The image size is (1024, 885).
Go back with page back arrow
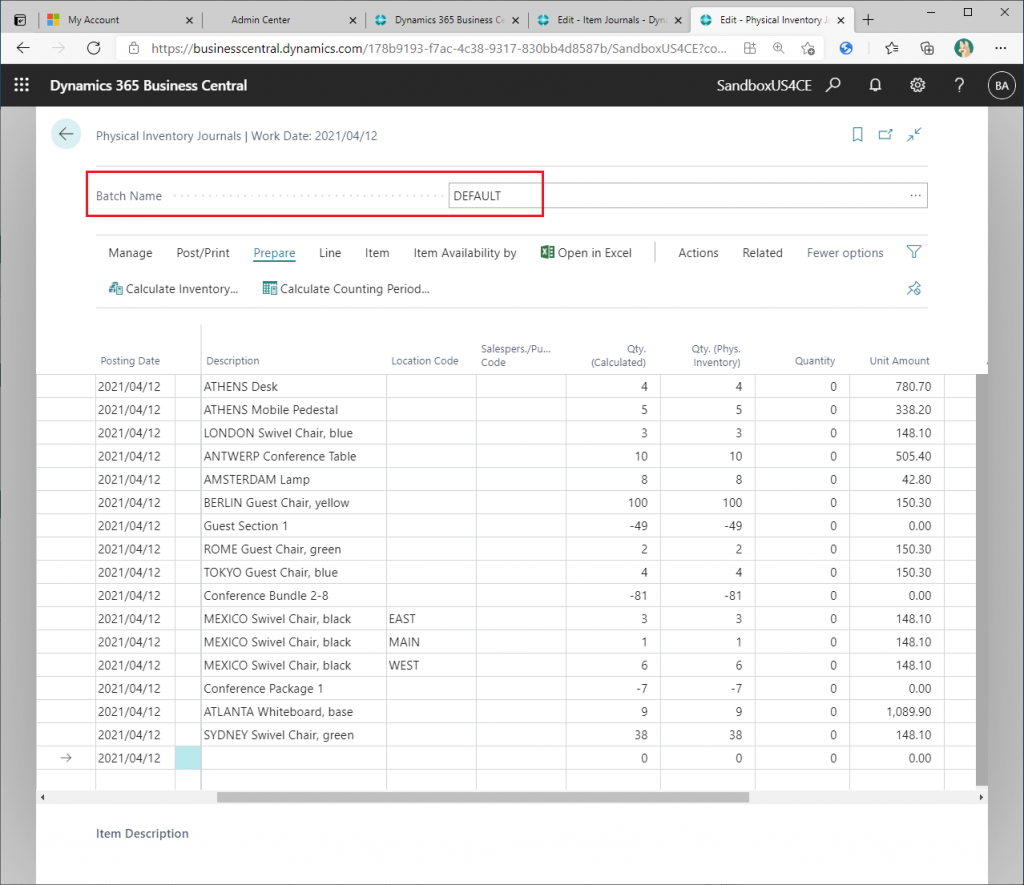[x=66, y=134]
